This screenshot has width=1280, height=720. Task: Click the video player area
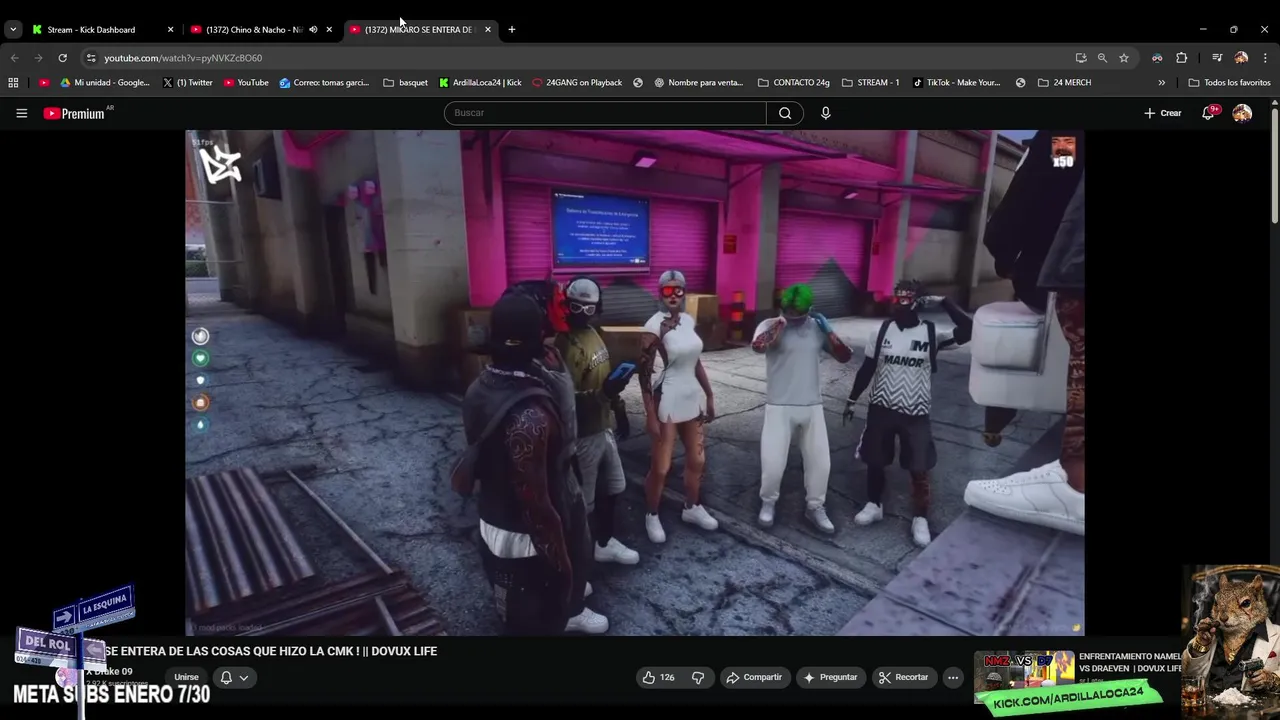[635, 382]
